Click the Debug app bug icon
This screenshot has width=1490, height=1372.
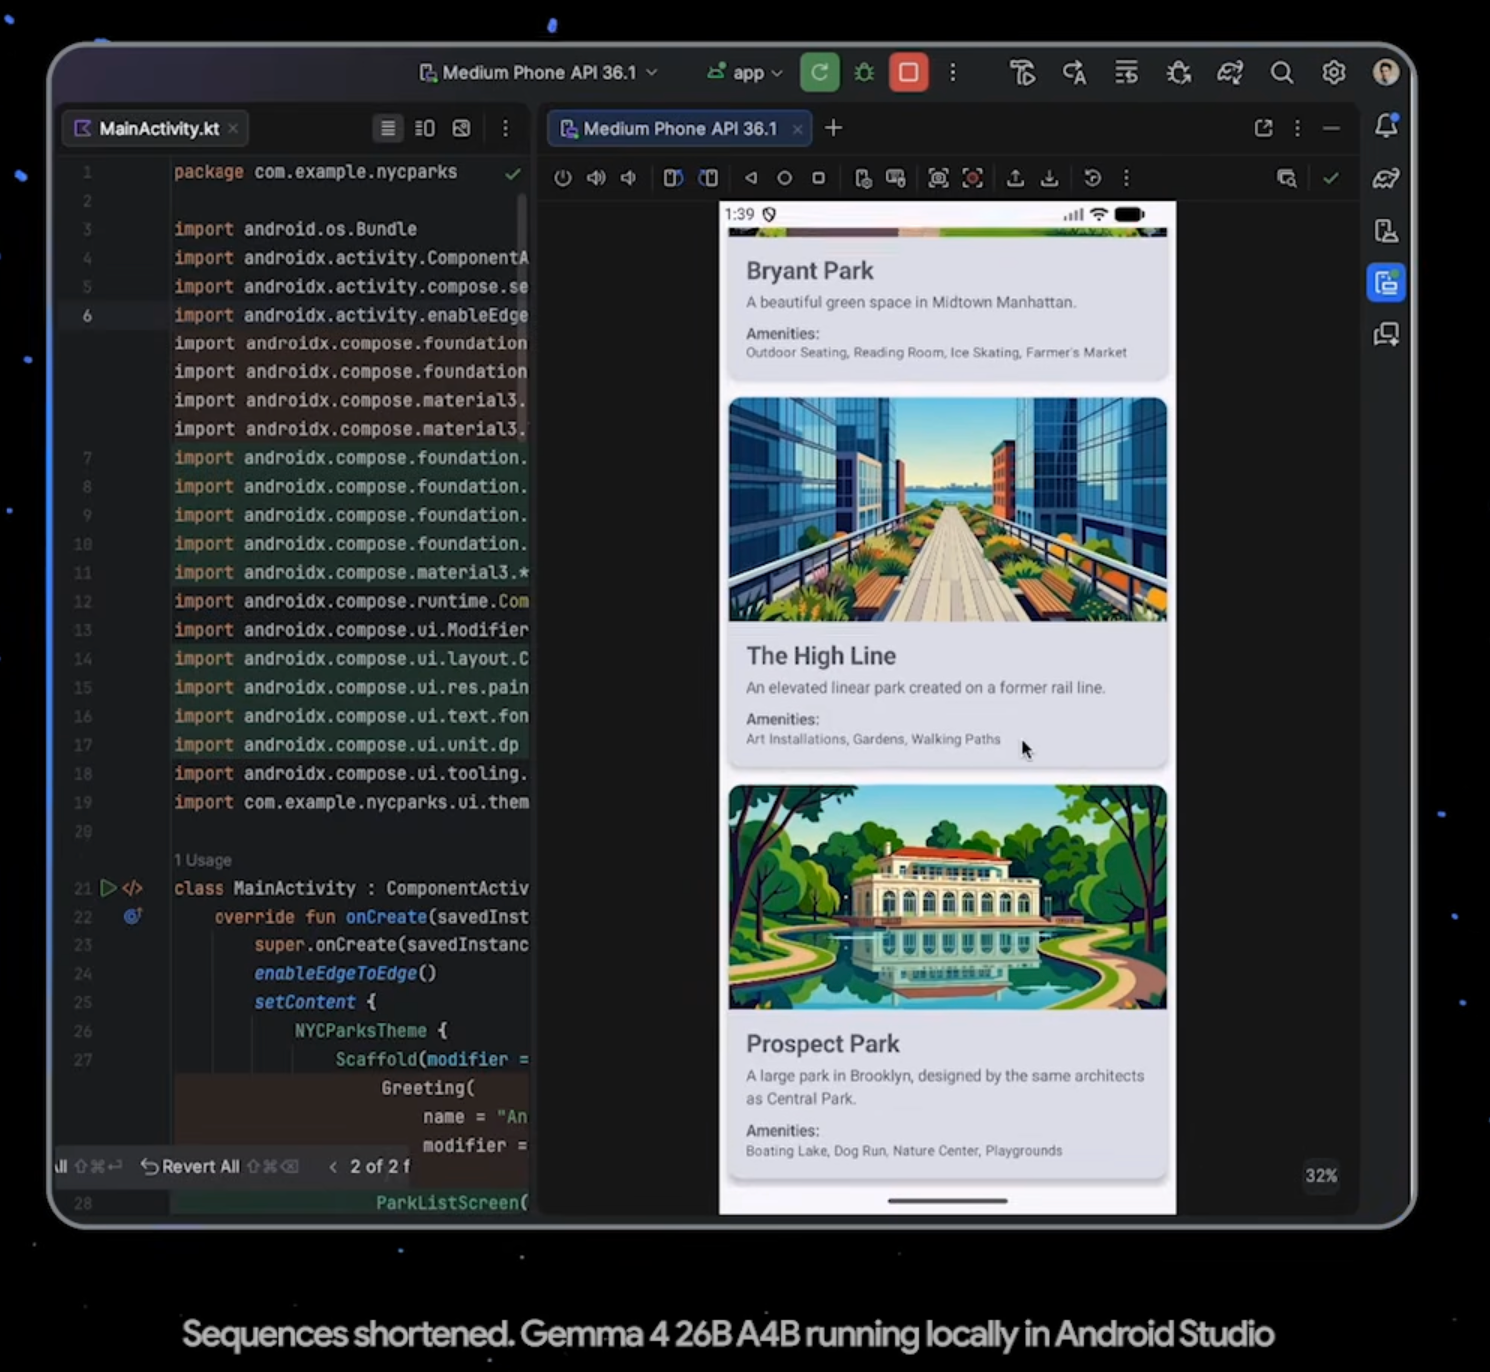864,73
